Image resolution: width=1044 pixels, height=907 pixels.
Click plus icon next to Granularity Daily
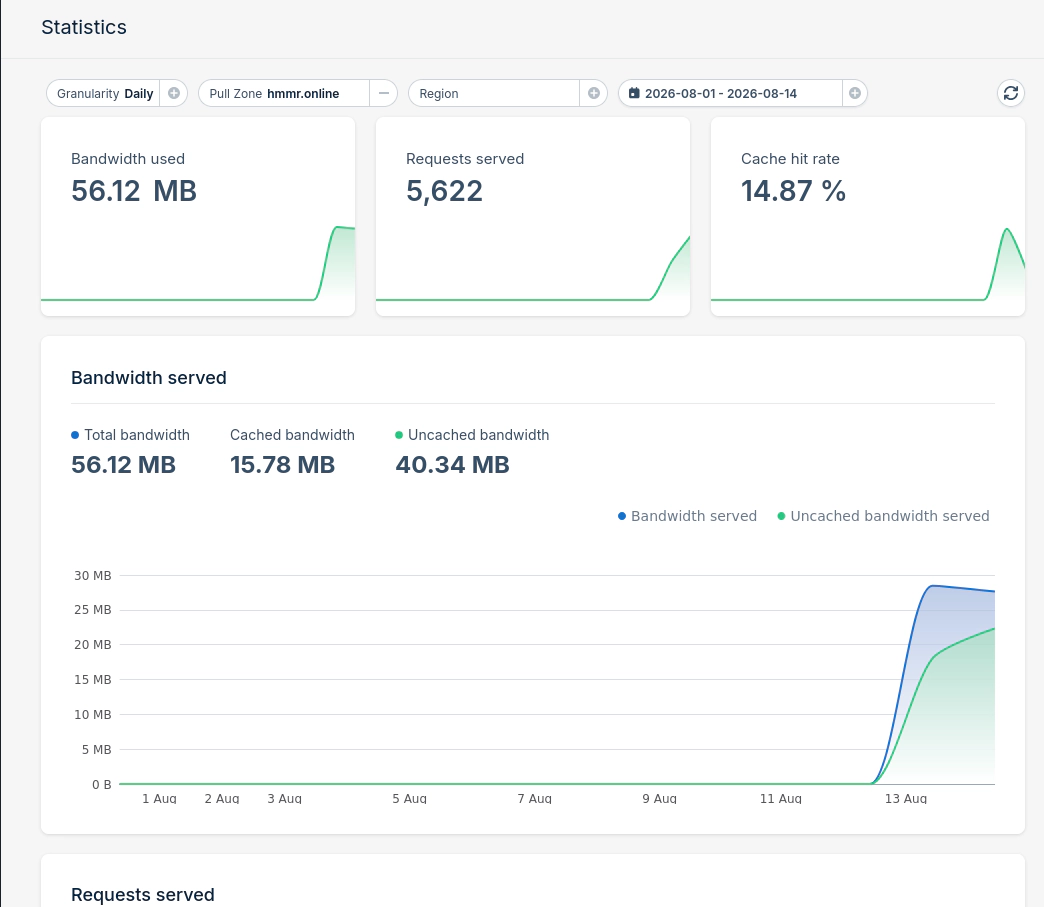(174, 93)
